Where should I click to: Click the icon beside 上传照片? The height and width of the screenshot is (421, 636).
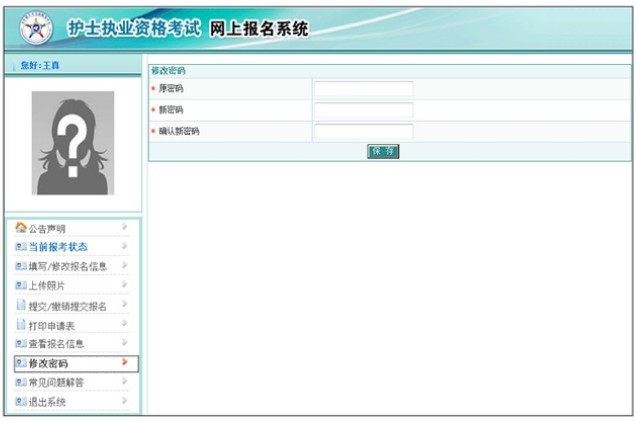21,285
